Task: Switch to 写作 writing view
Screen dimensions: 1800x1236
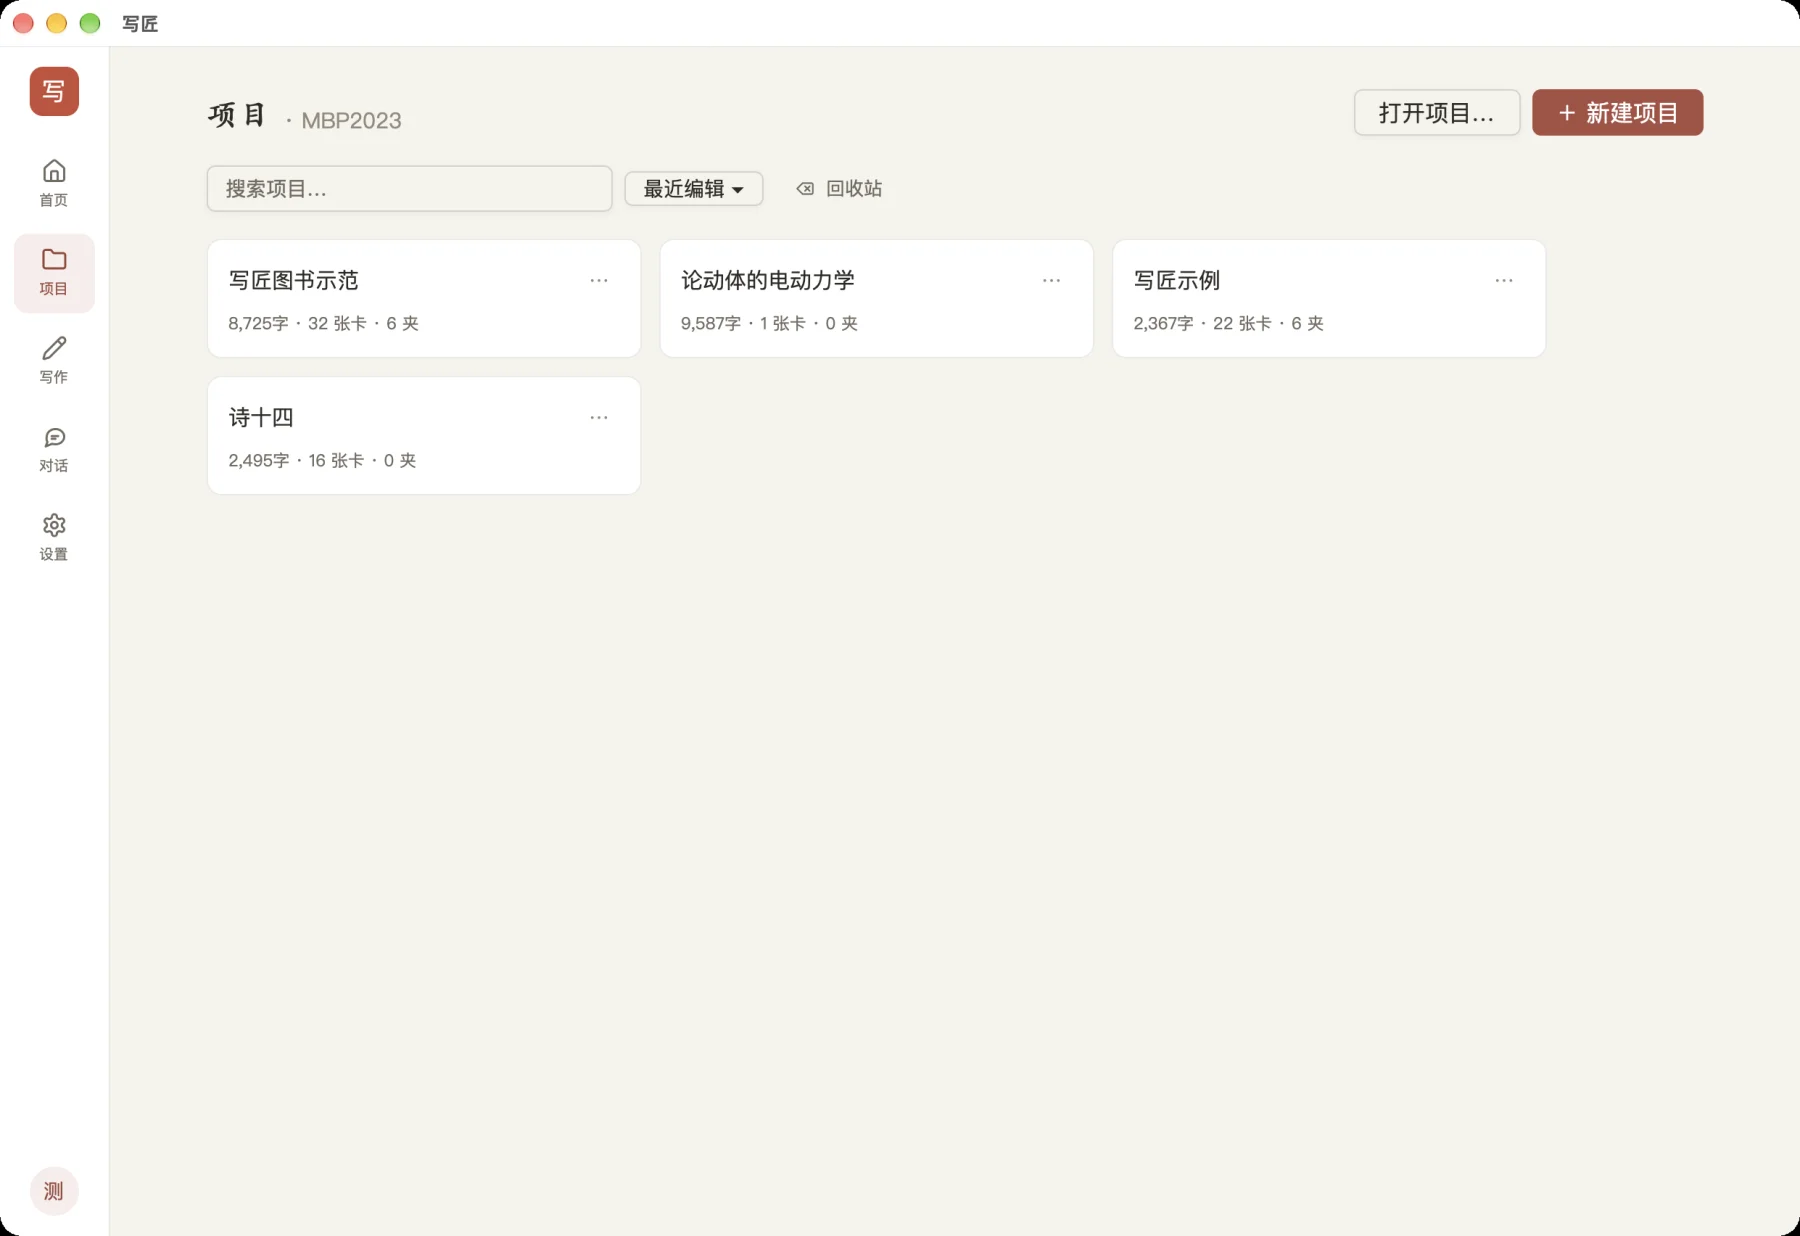Action: coord(54,360)
